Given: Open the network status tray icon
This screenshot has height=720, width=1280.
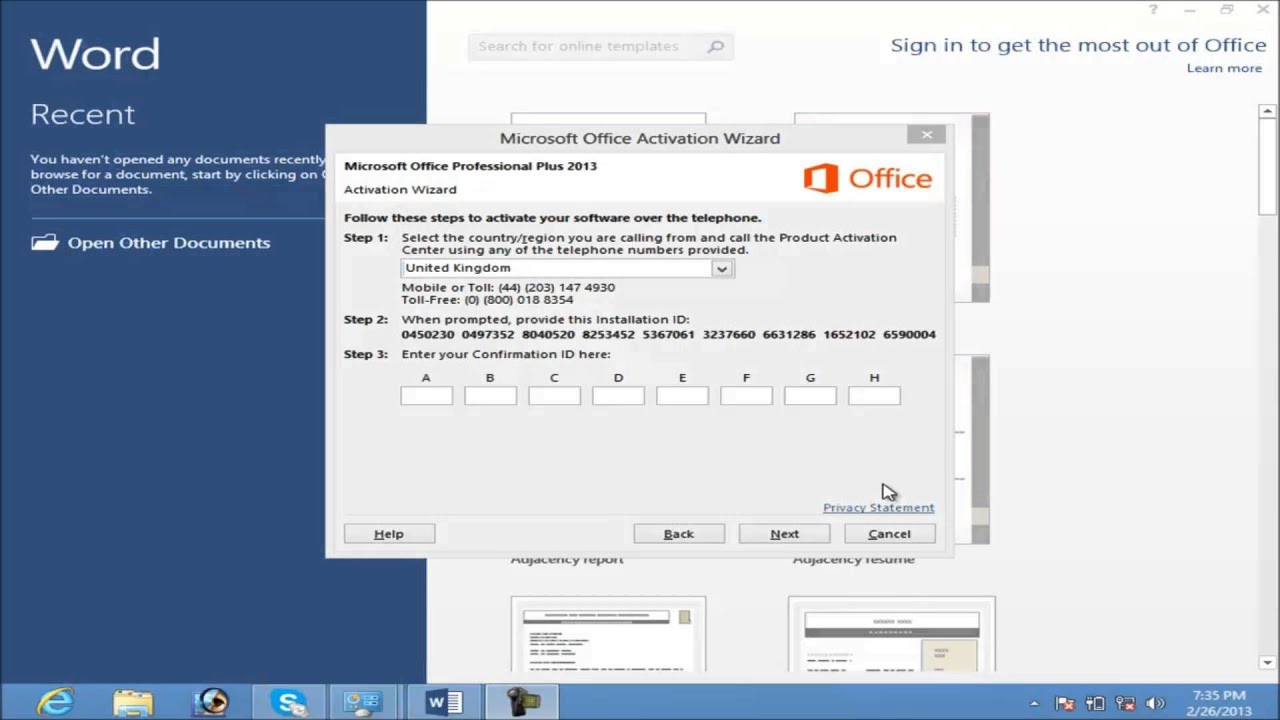Looking at the screenshot, I should tap(1125, 703).
